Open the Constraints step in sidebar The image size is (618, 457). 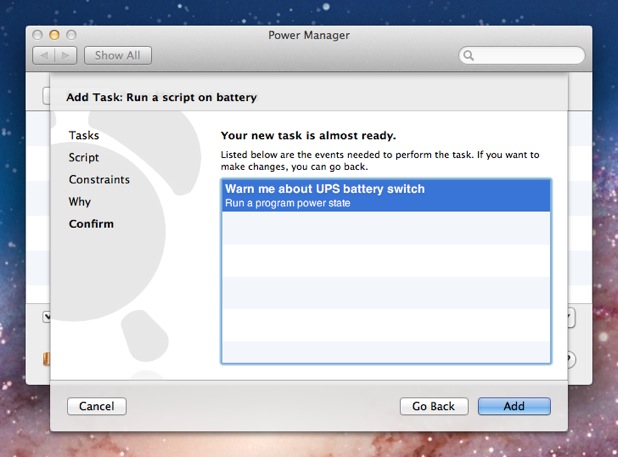click(x=99, y=179)
